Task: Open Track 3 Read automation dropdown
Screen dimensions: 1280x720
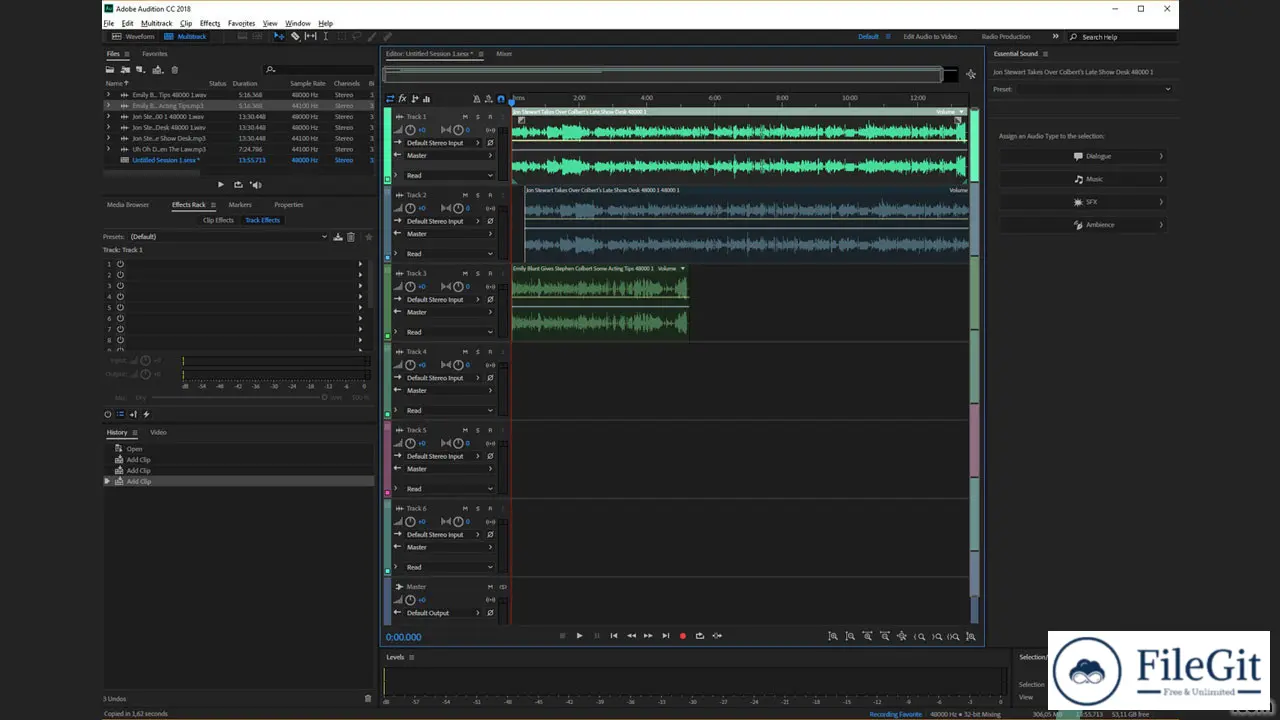Action: coord(449,332)
